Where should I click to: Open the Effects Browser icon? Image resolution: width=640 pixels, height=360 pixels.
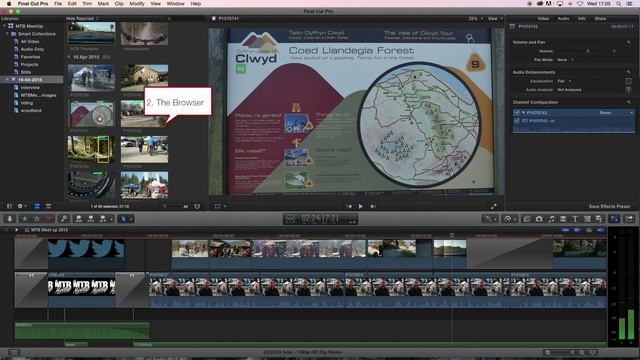pyautogui.click(x=527, y=219)
